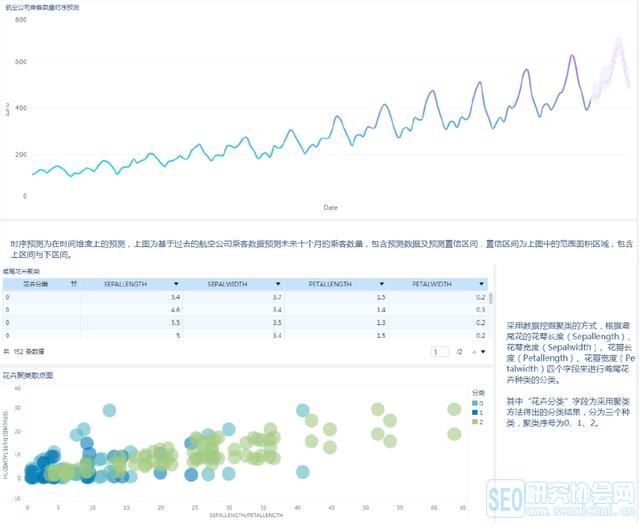Click the PETALLENGTH column header text

tap(330, 284)
